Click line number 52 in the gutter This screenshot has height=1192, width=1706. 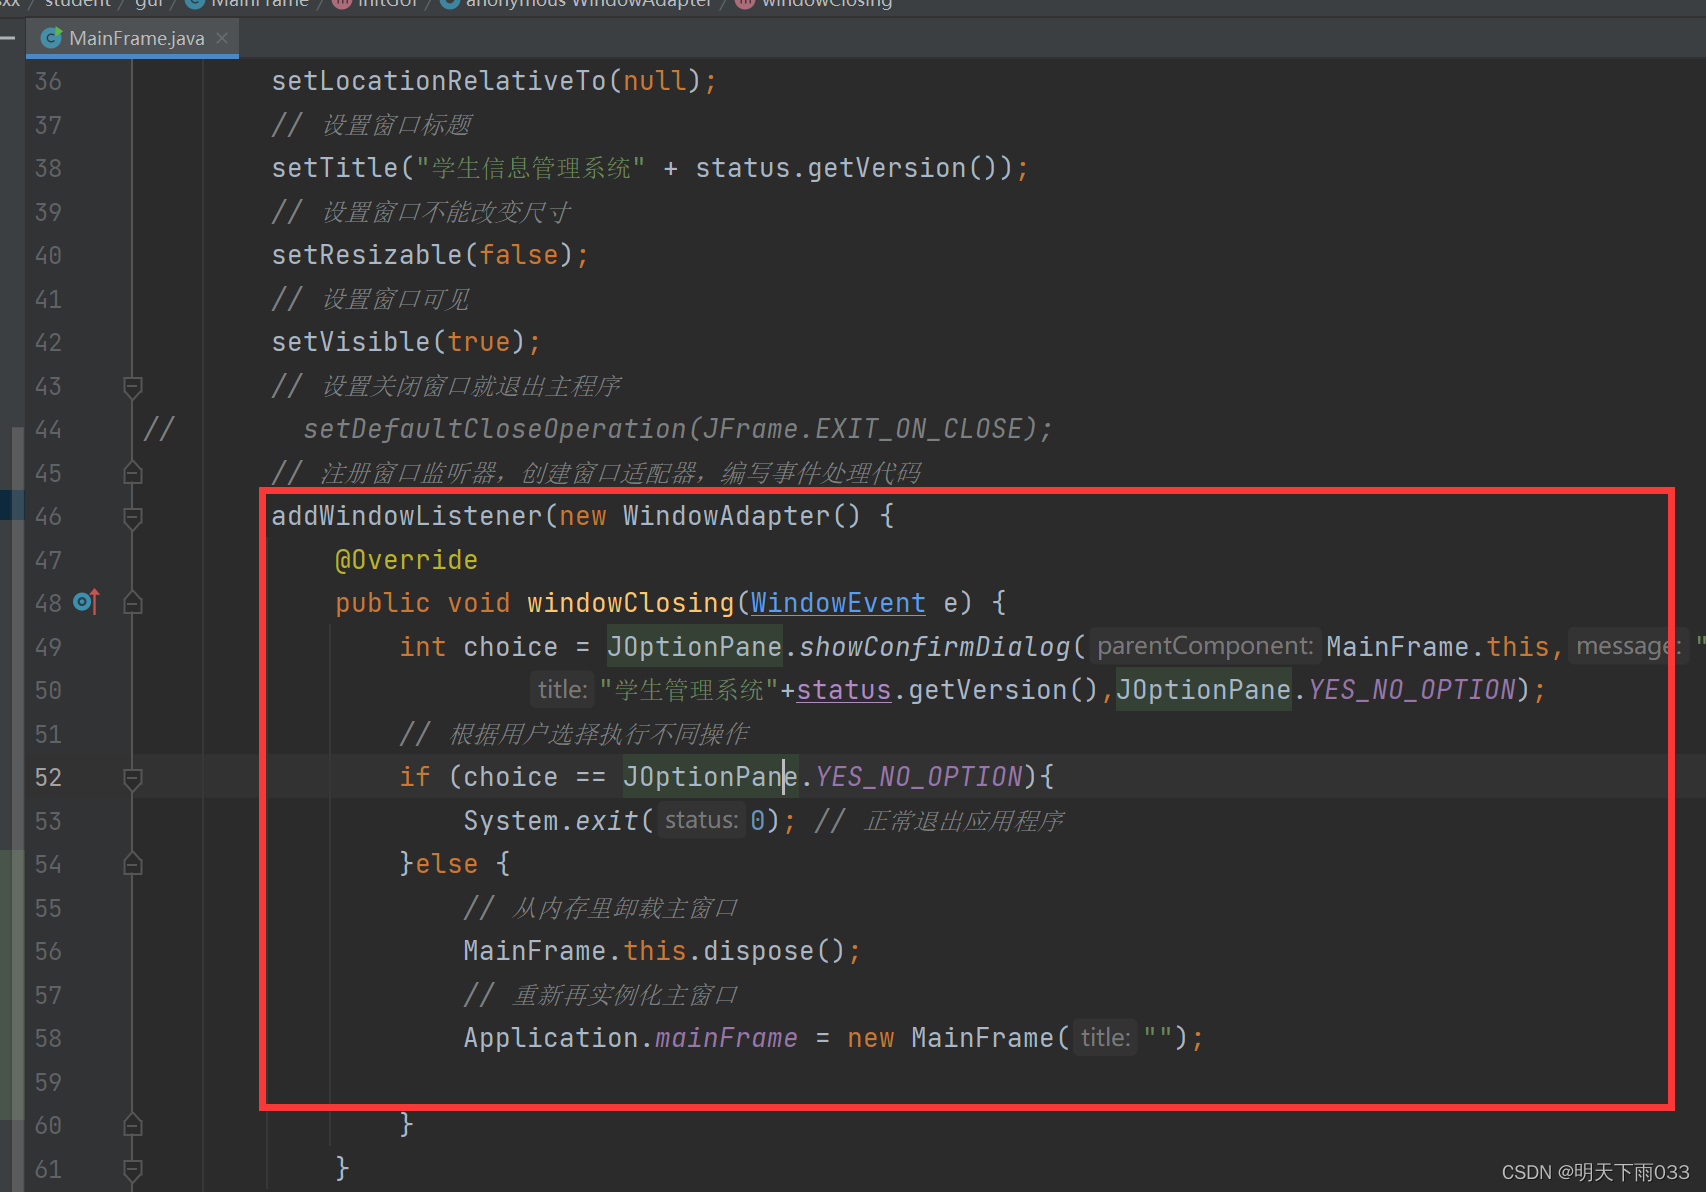pos(48,777)
